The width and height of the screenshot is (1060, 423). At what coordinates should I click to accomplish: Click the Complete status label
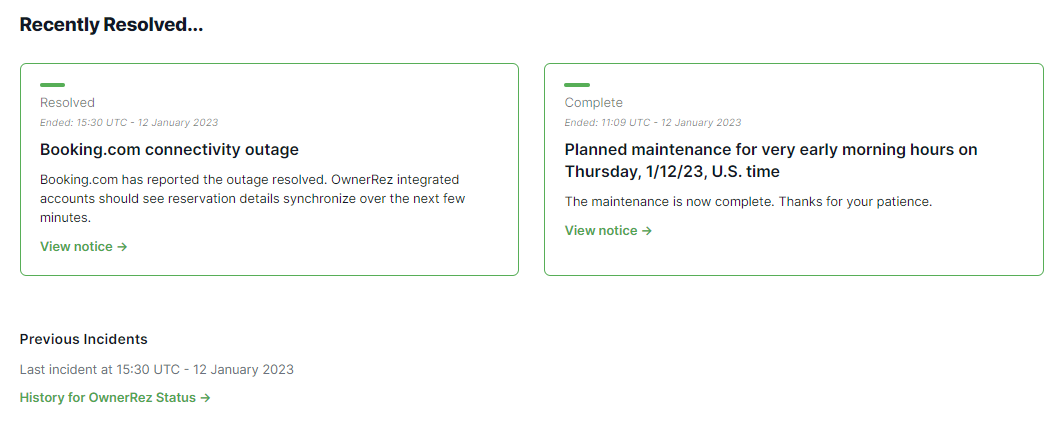593,102
